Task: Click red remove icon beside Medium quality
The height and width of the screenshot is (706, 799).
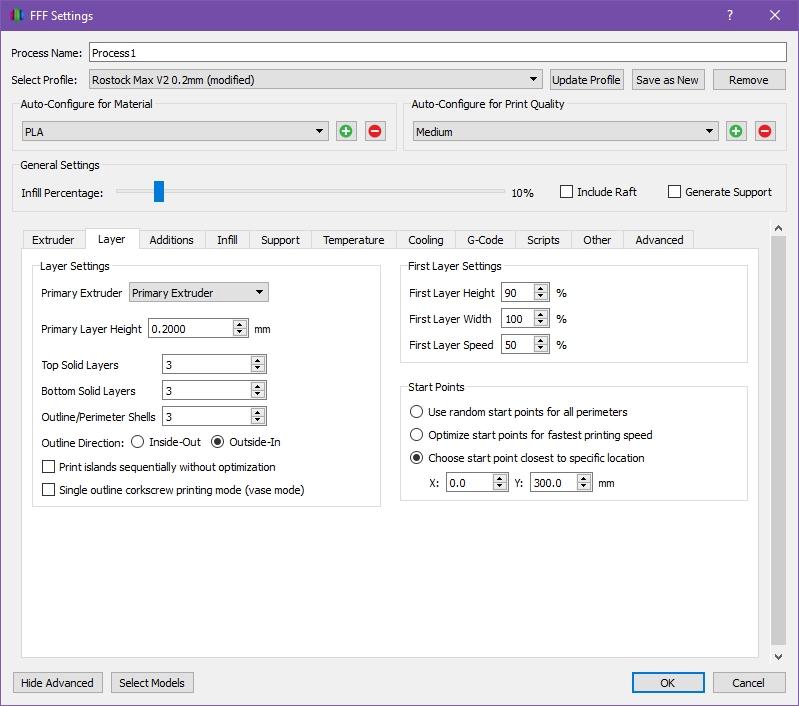Action: pyautogui.click(x=765, y=131)
